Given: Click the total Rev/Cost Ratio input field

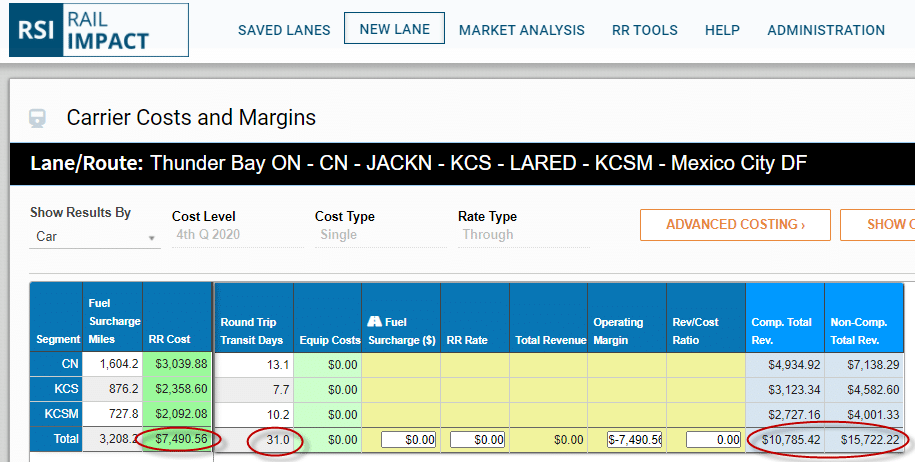Looking at the screenshot, I should [706, 439].
